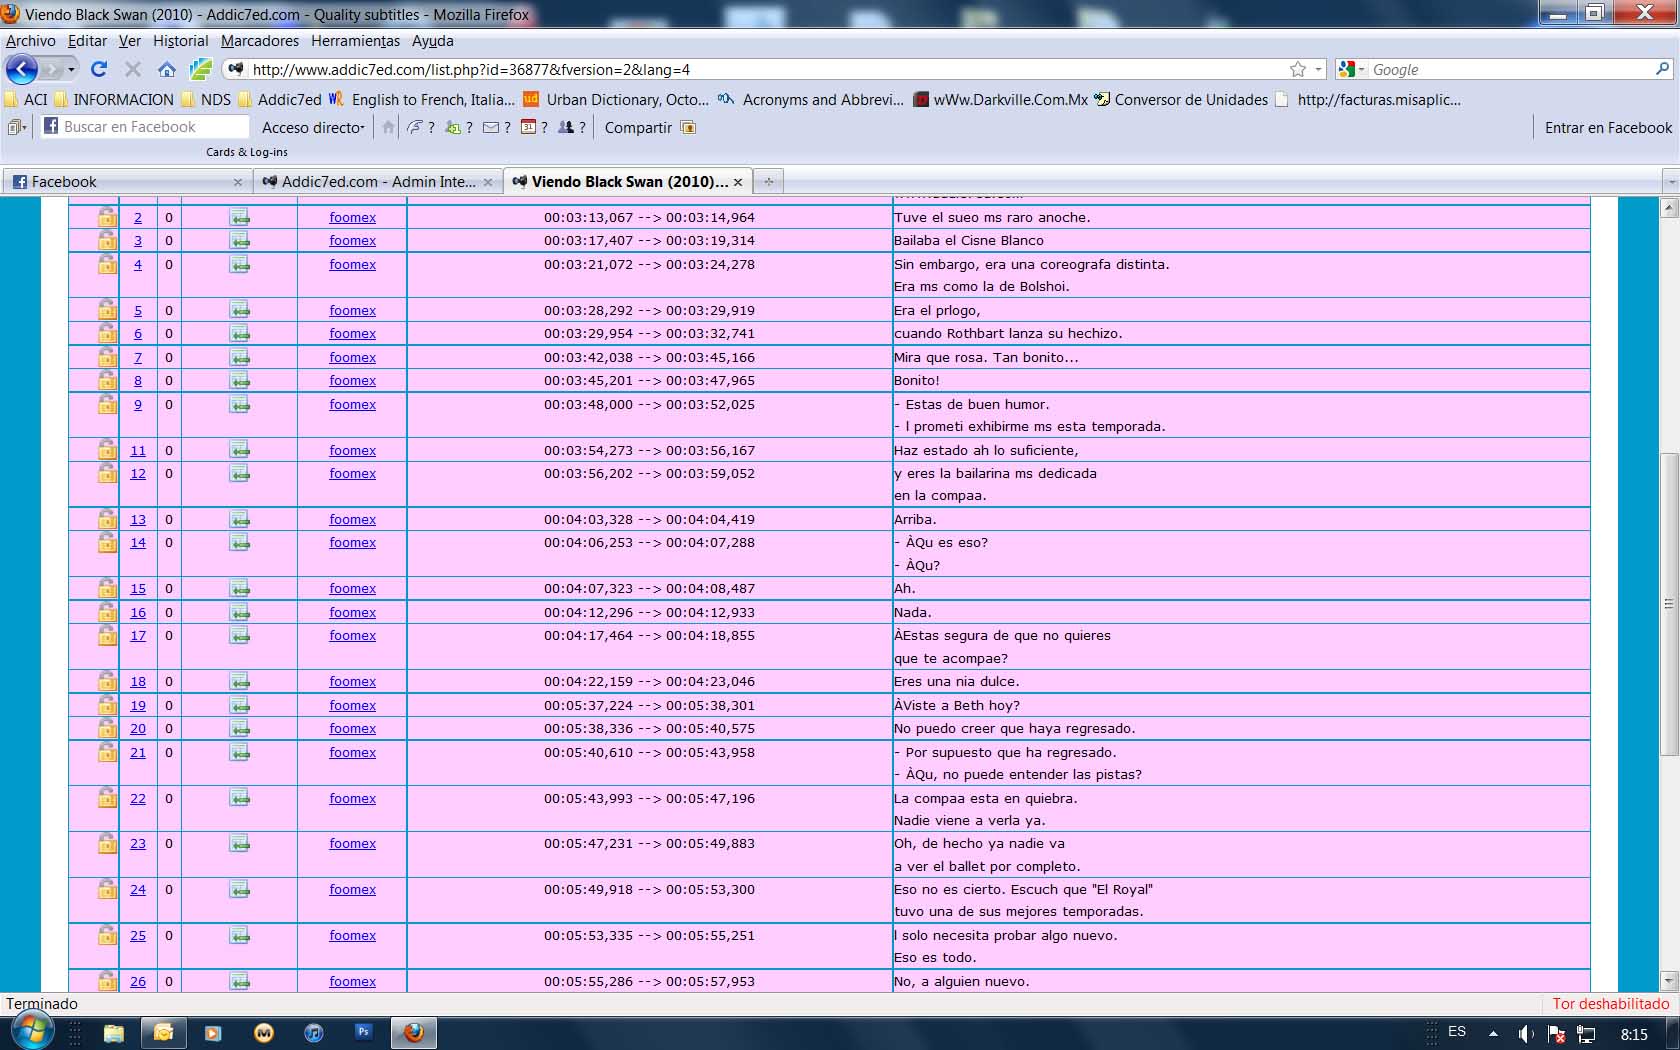This screenshot has width=1680, height=1050.
Task: Click the lock icon in row 20
Action: pos(107,728)
